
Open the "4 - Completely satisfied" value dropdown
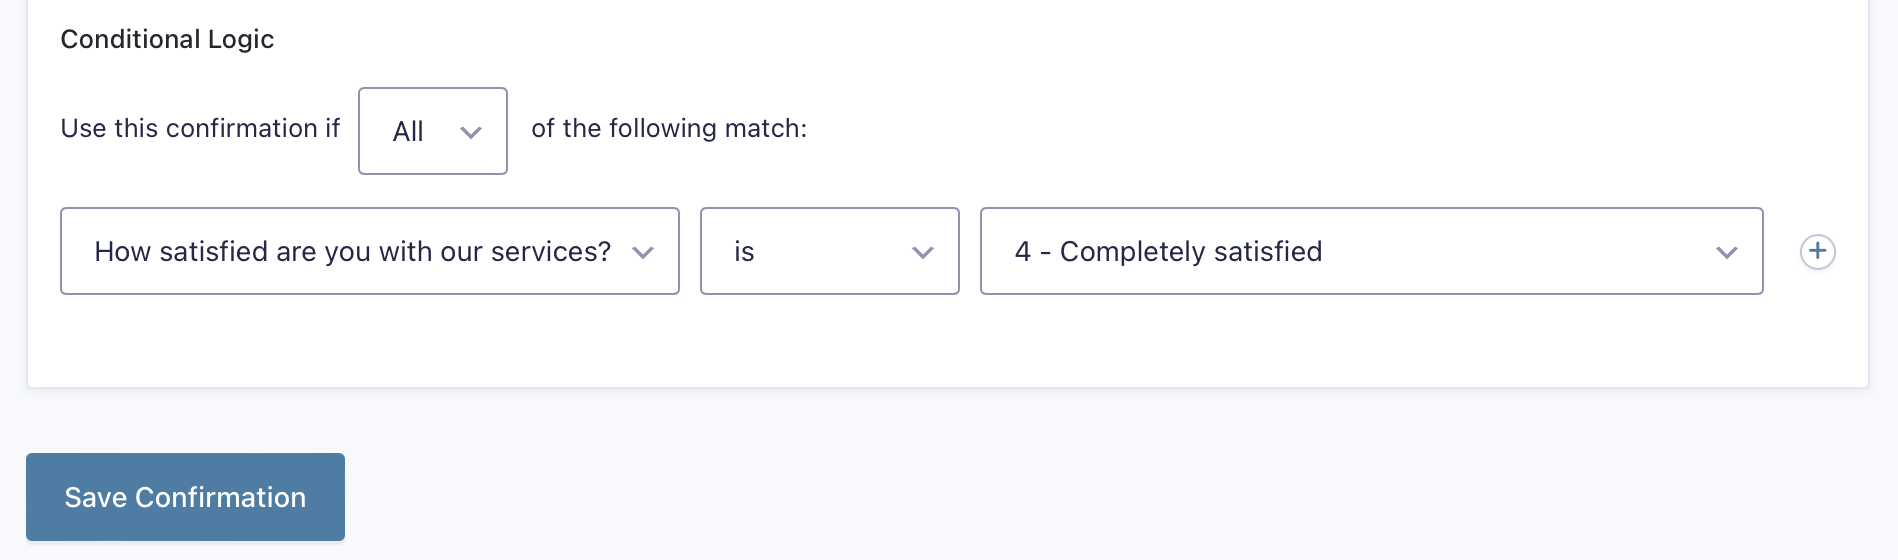tap(1372, 251)
